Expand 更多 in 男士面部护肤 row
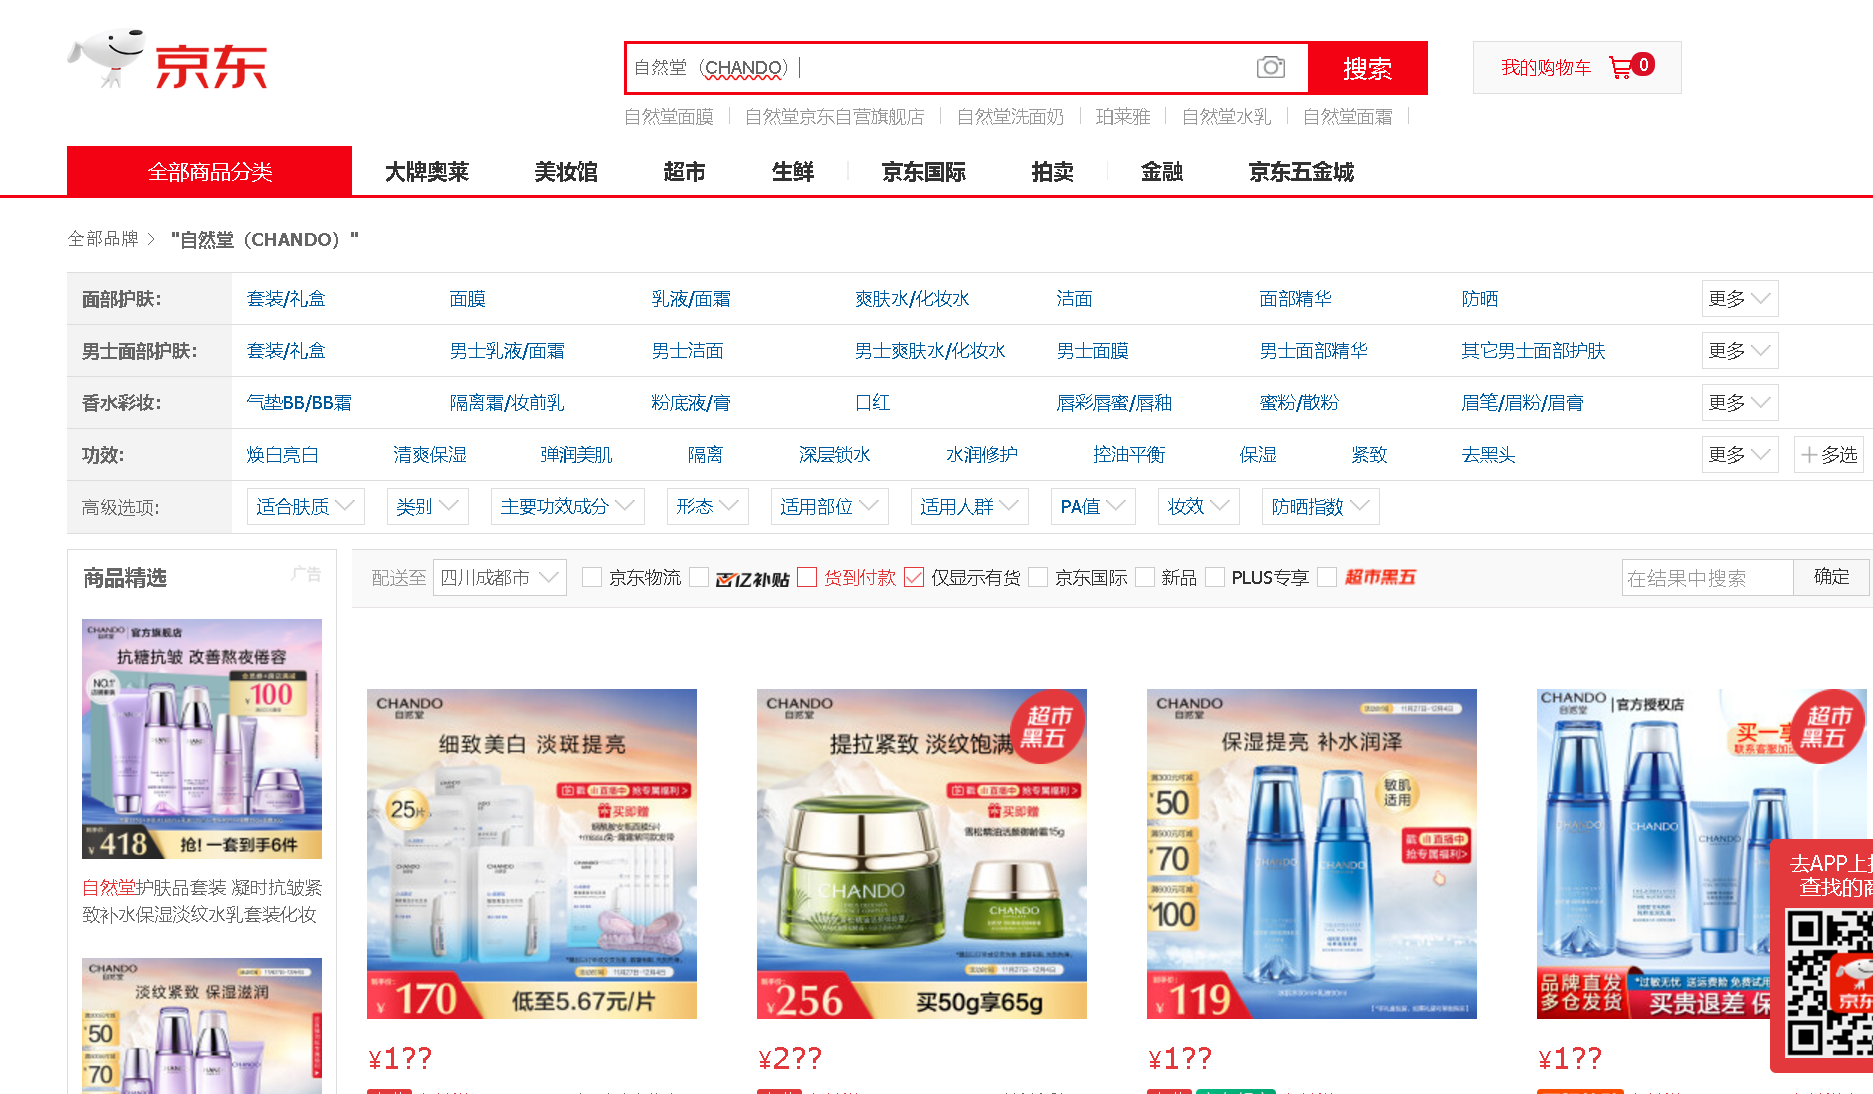The image size is (1873, 1094). pyautogui.click(x=1740, y=351)
